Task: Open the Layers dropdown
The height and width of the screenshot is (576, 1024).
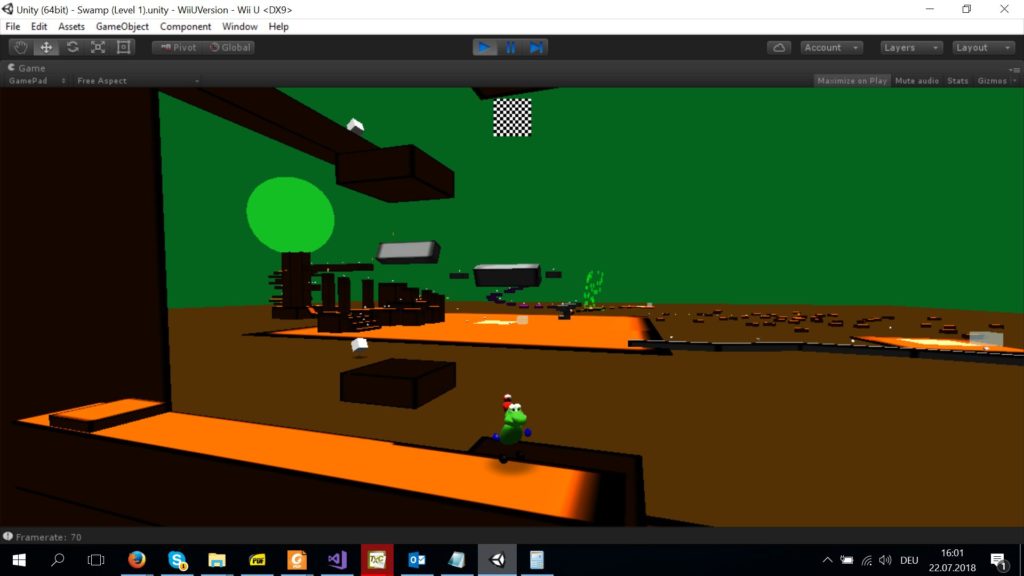Action: click(911, 48)
